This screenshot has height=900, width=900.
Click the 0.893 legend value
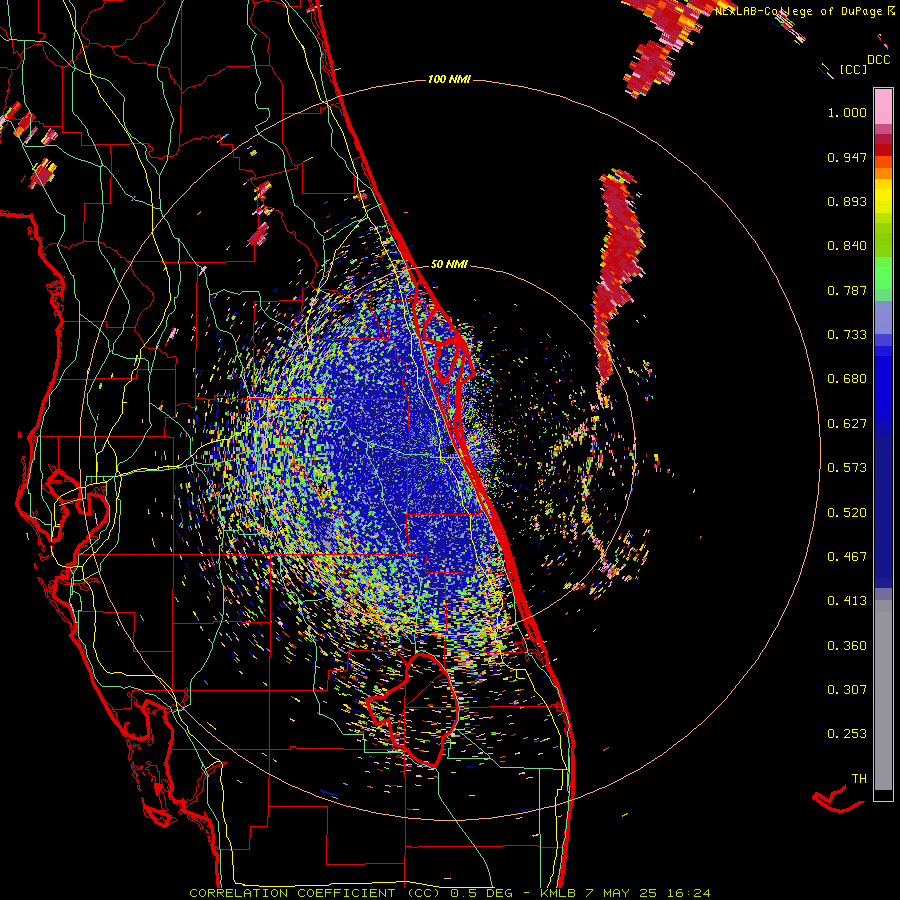[x=847, y=201]
